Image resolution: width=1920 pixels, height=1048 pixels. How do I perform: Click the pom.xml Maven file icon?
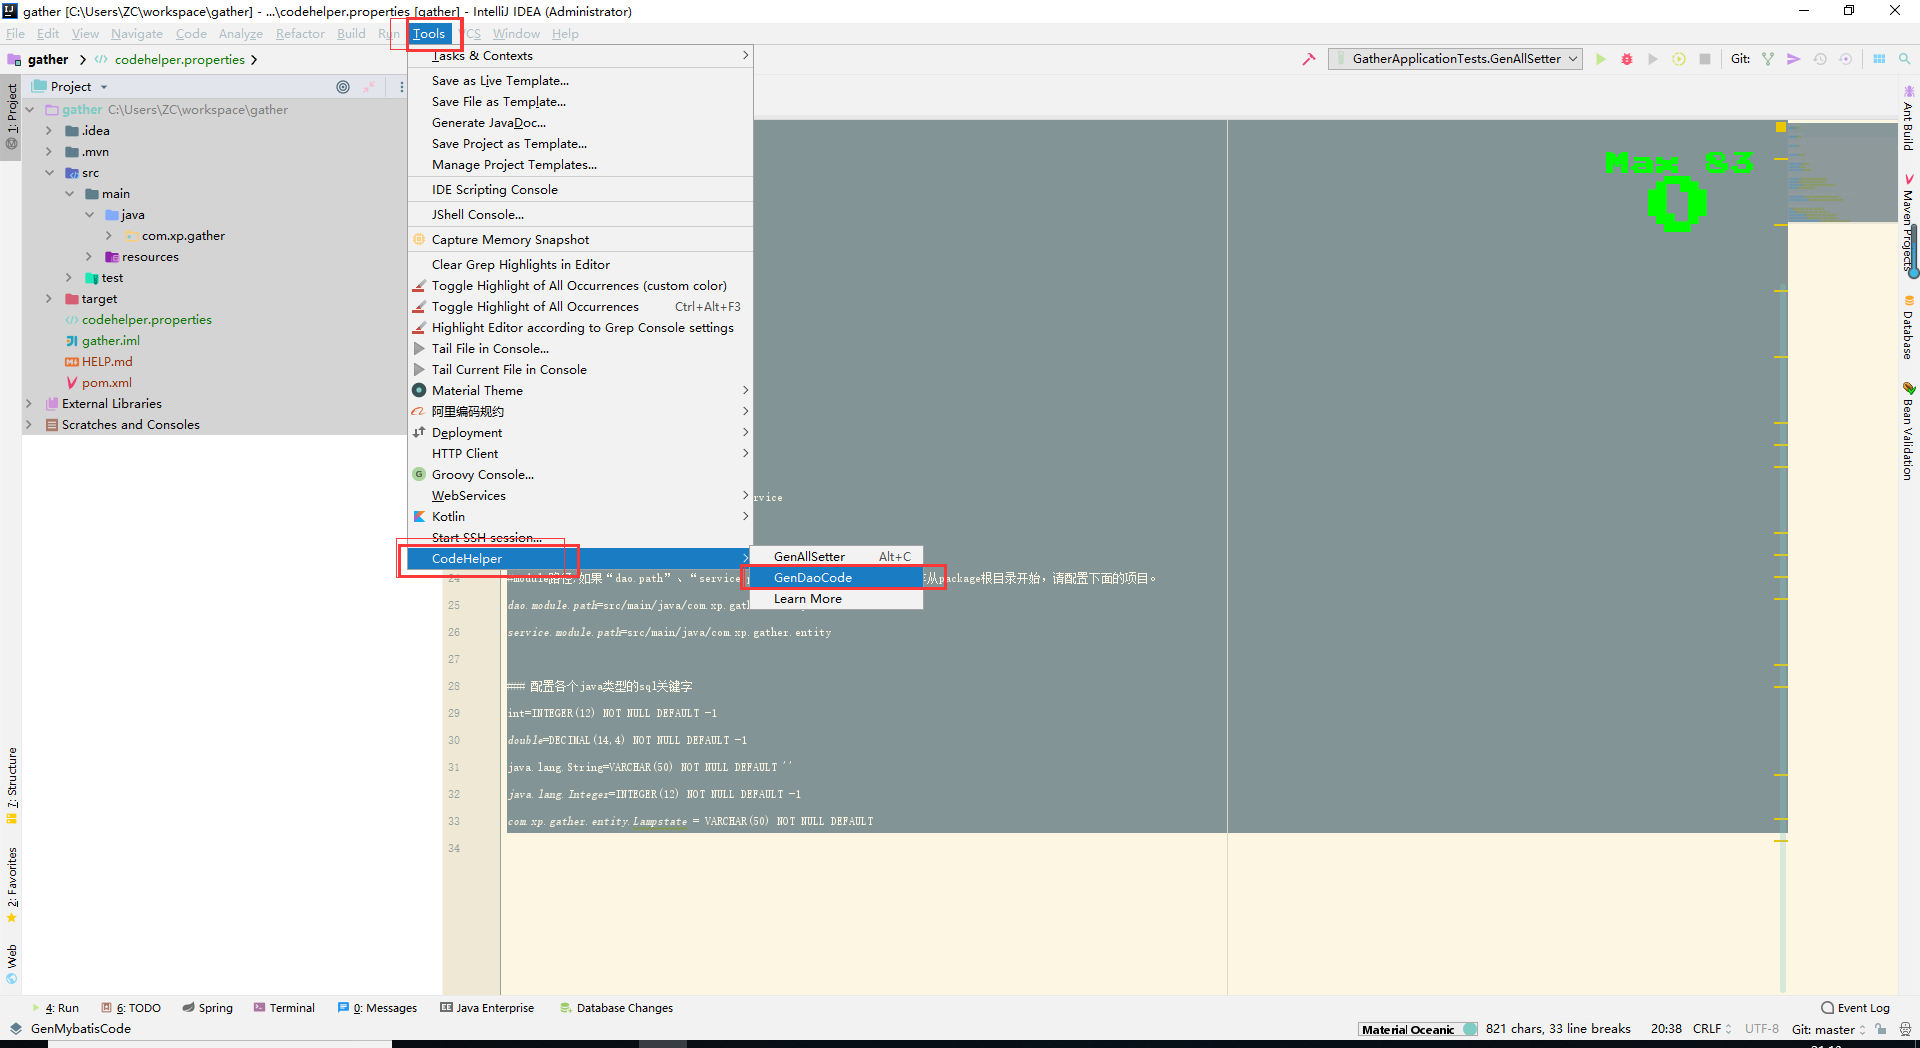pos(71,383)
